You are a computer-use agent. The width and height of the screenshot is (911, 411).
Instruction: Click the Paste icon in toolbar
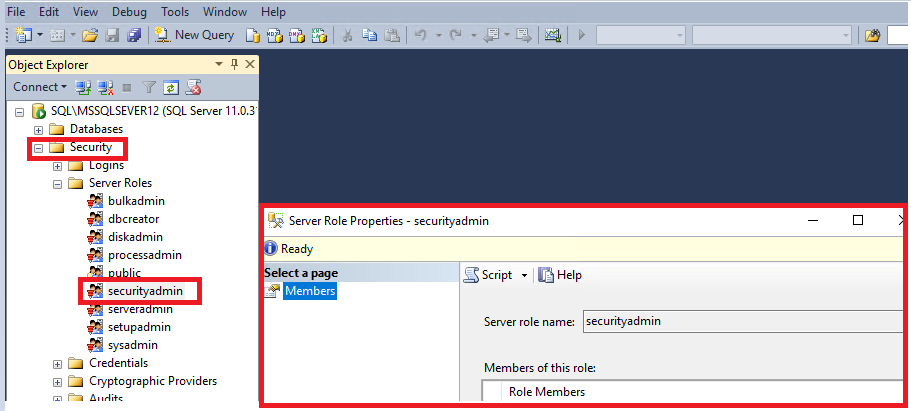[393, 35]
